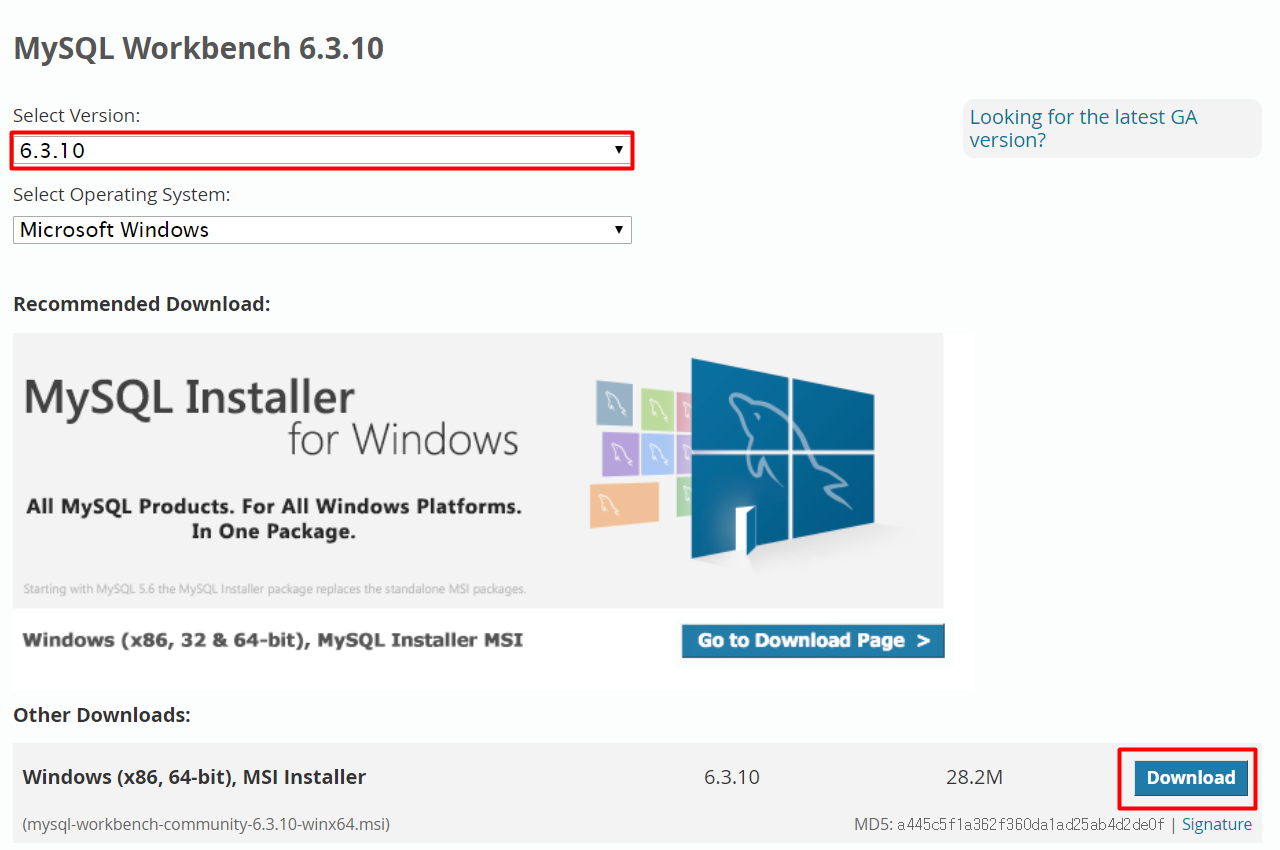The width and height of the screenshot is (1280, 850).
Task: Click the MD5 hash value a445c5f1a362f360da1ad25ab4d2de0f
Action: click(1030, 825)
